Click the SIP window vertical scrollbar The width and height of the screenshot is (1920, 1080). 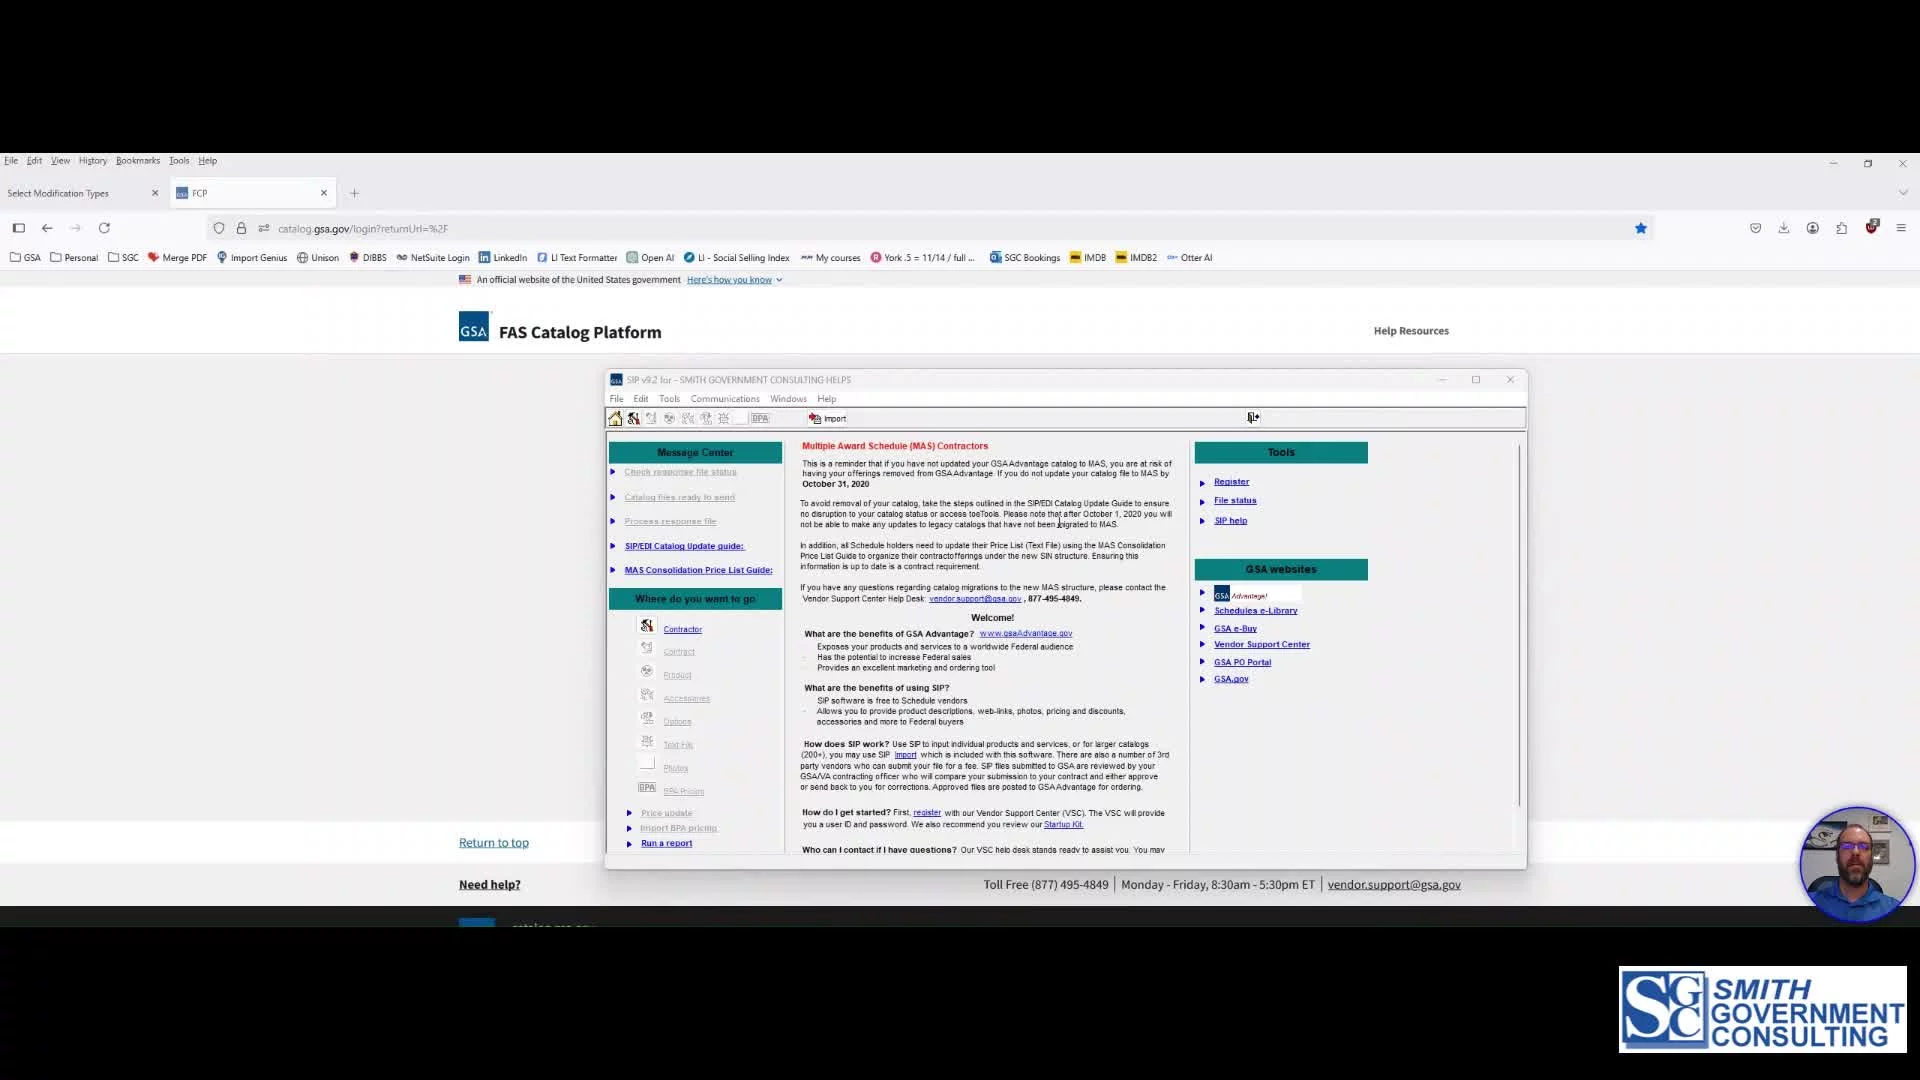[1519, 620]
